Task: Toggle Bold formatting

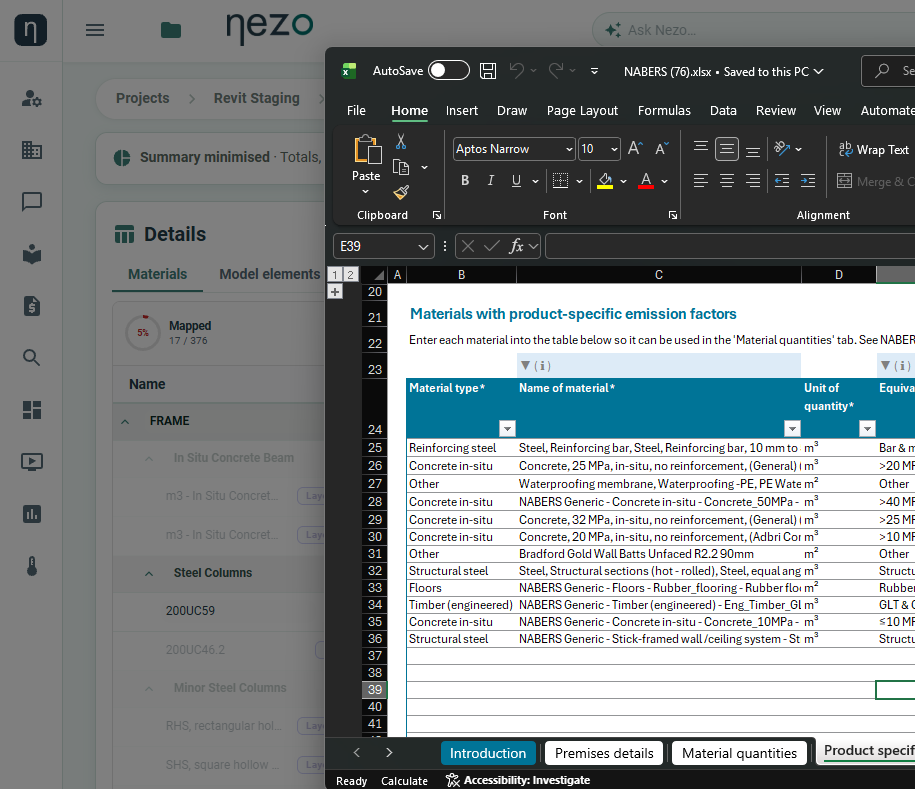Action: pyautogui.click(x=465, y=181)
